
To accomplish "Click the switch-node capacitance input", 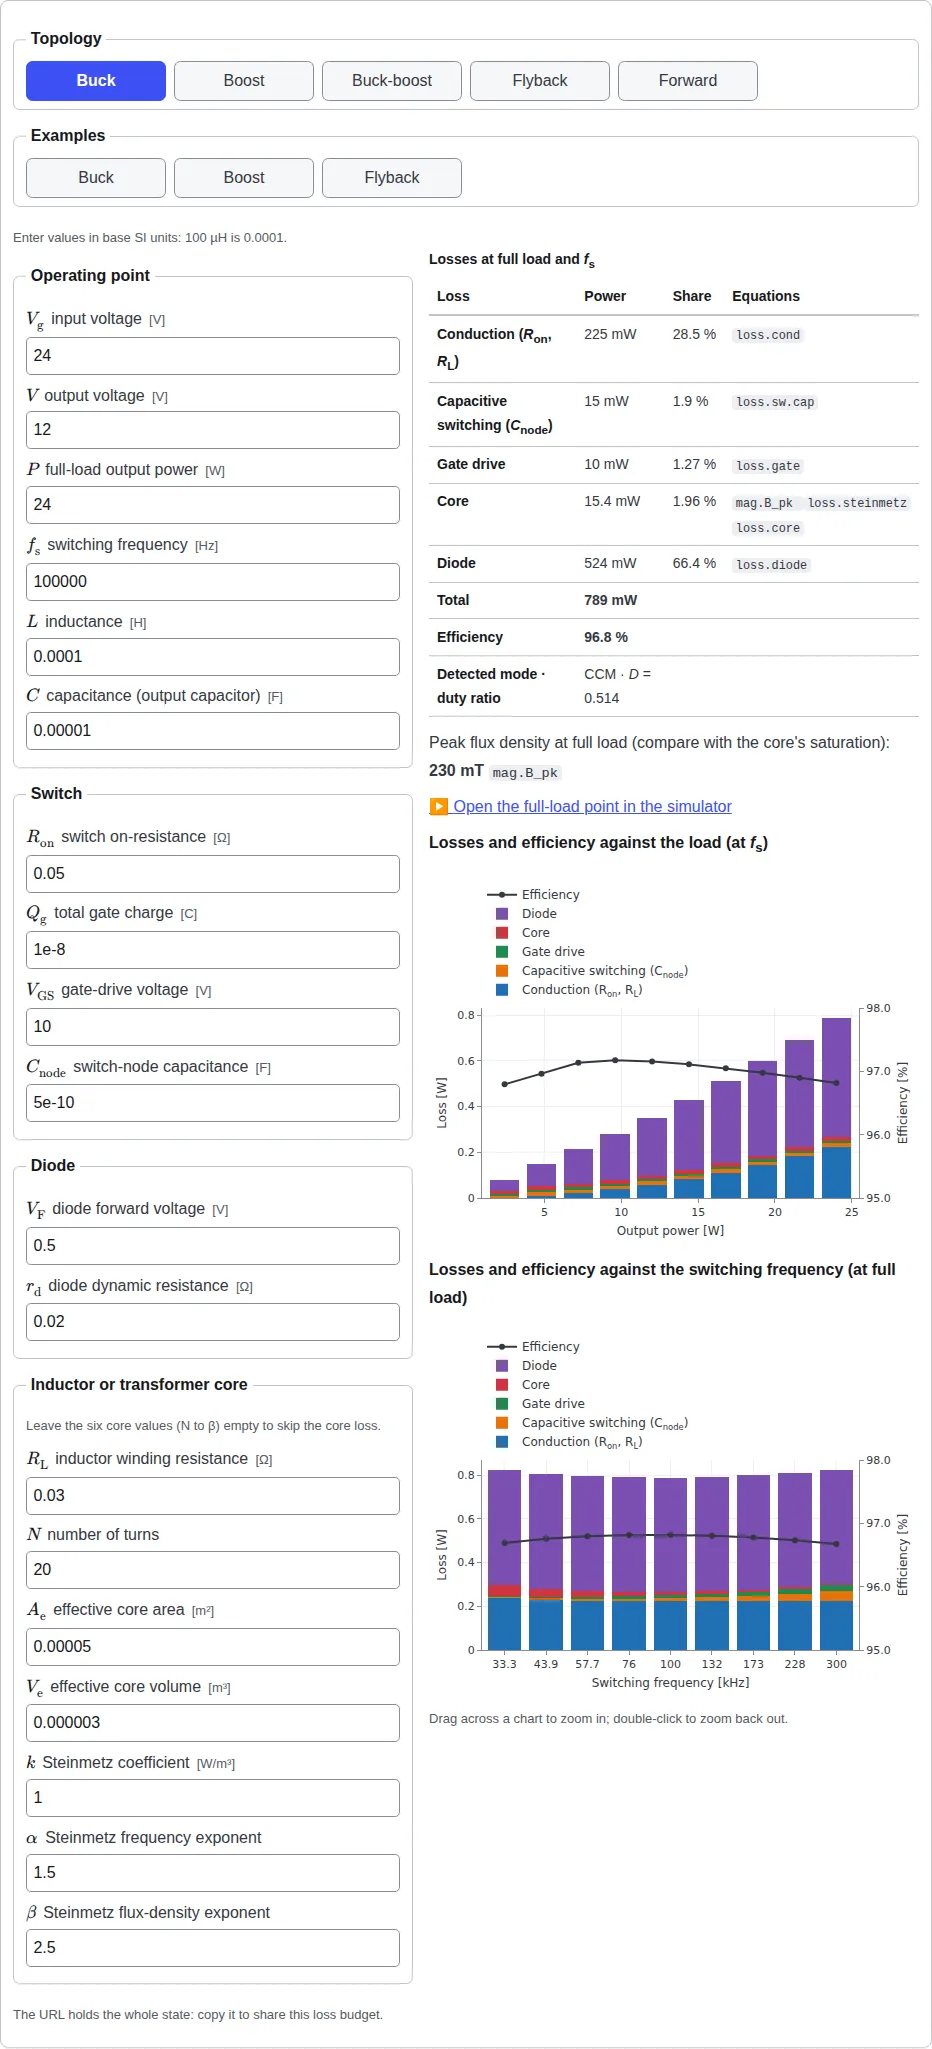I will pos(213,1103).
